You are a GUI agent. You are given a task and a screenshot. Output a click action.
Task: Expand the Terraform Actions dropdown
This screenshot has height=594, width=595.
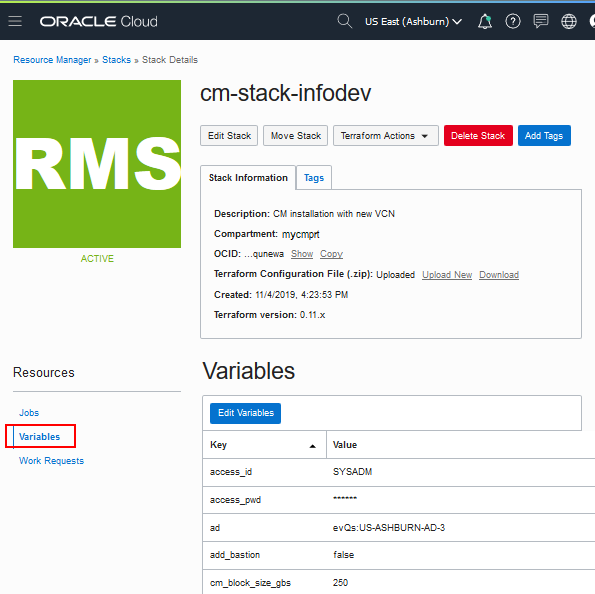386,136
